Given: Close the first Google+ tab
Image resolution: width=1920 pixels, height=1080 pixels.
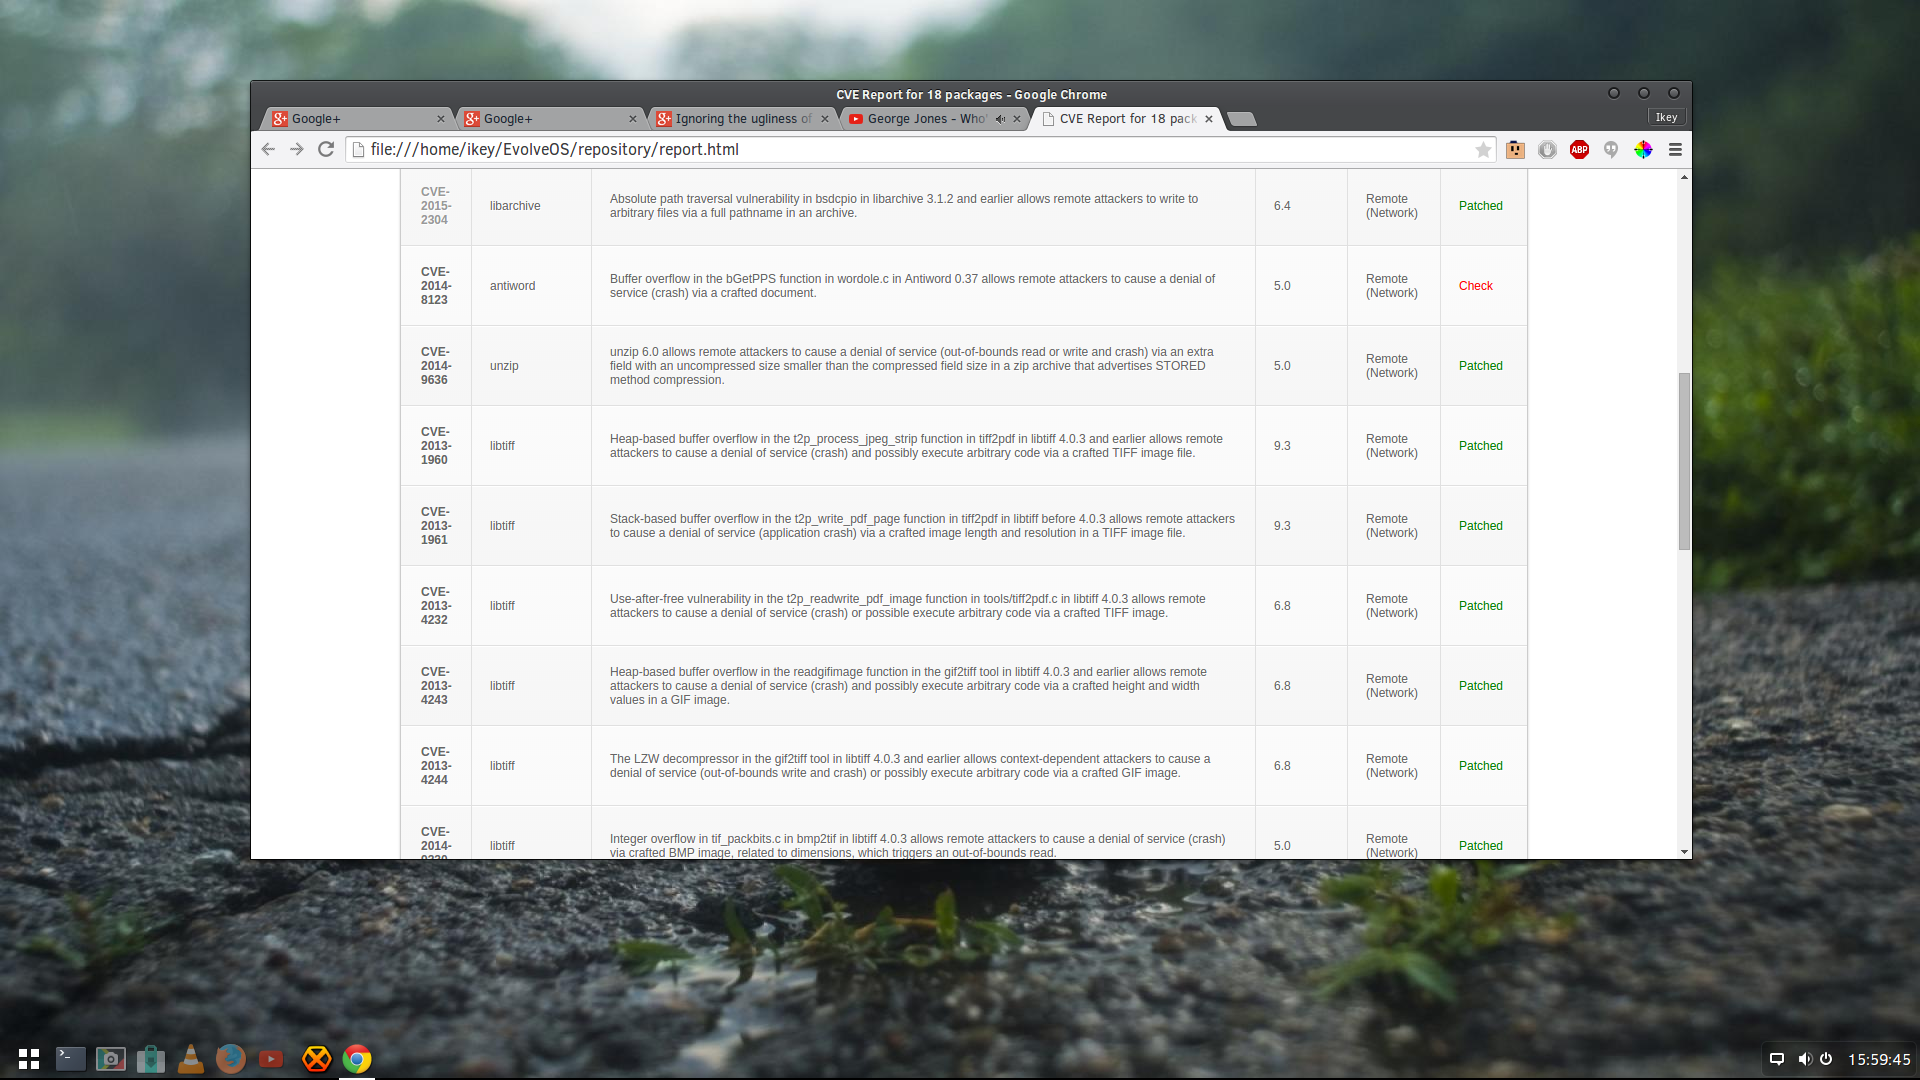Looking at the screenshot, I should pos(440,119).
